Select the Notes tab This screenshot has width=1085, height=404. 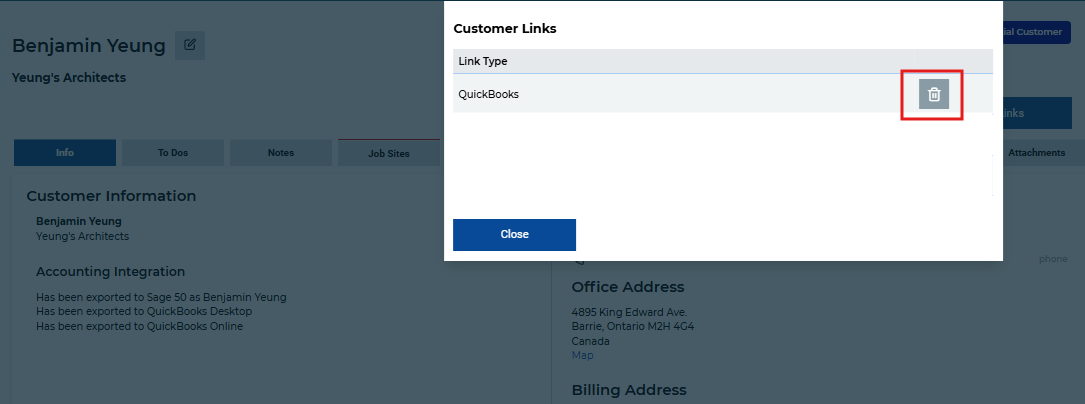(281, 153)
